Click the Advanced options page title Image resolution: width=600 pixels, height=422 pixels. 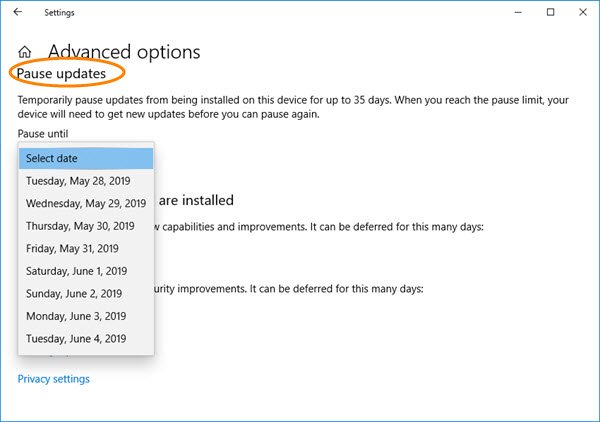point(124,52)
